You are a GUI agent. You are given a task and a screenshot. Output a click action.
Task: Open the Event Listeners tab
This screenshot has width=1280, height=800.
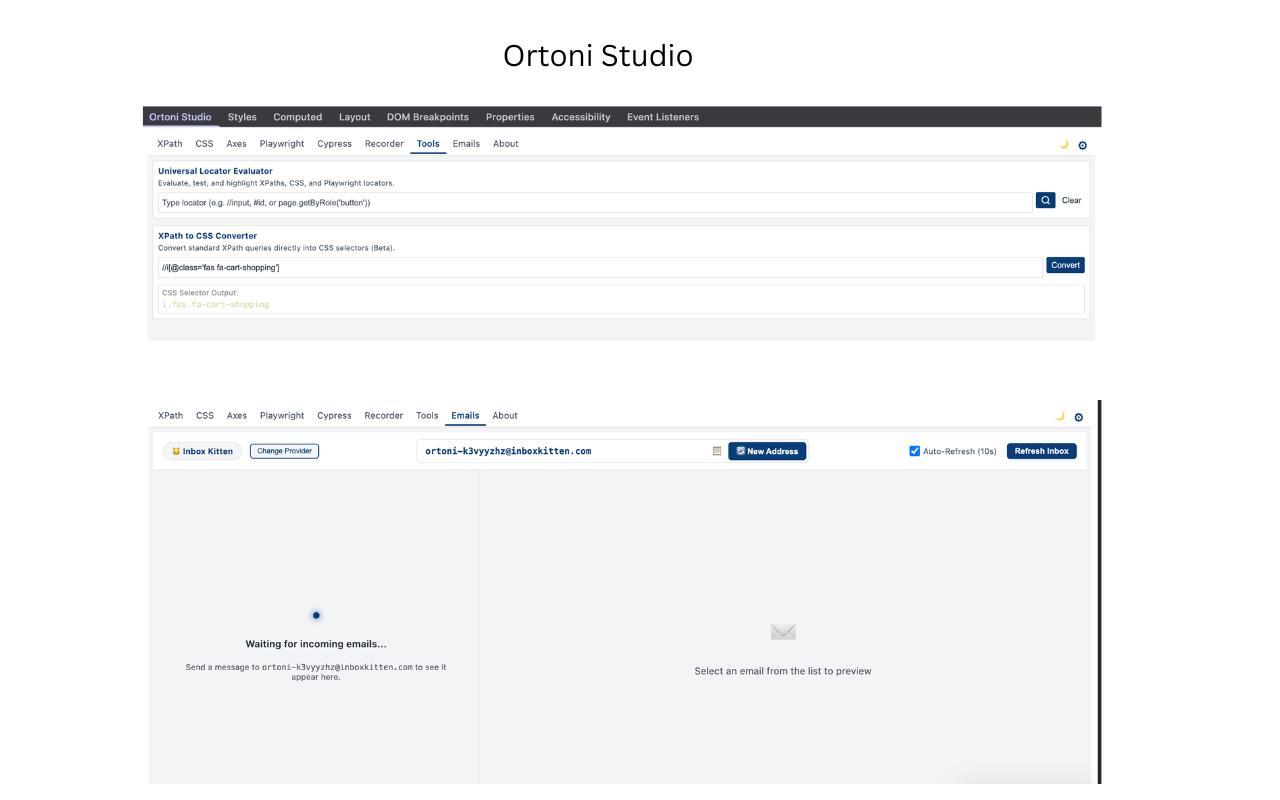click(x=663, y=117)
